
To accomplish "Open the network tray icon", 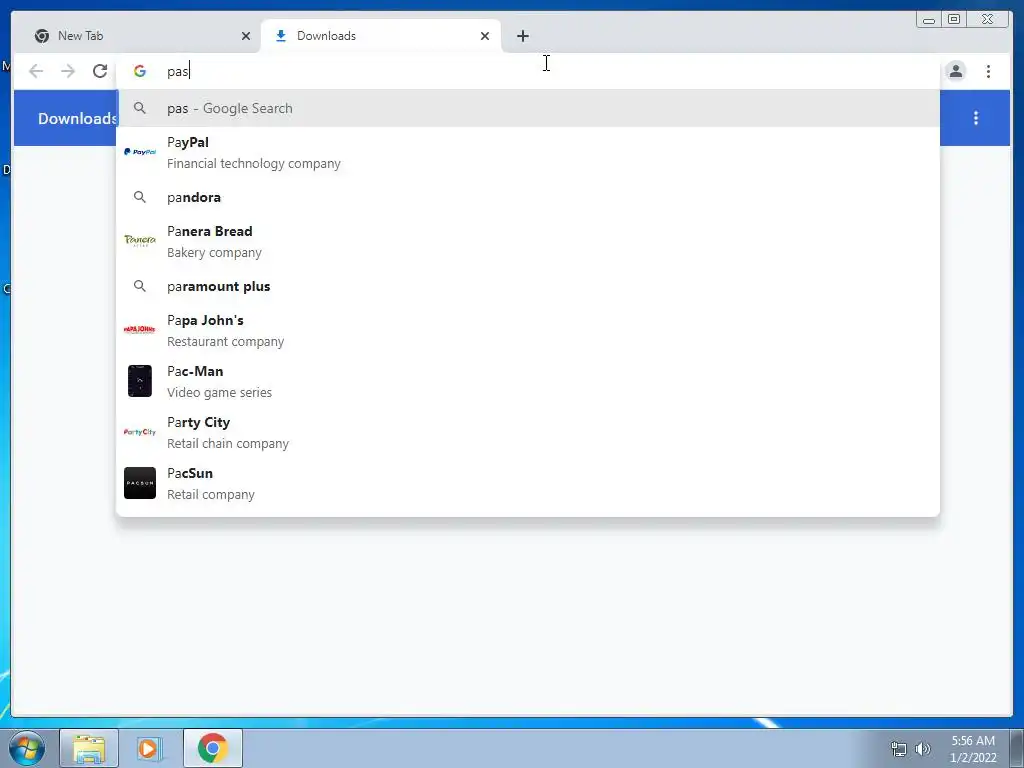I will click(899, 749).
